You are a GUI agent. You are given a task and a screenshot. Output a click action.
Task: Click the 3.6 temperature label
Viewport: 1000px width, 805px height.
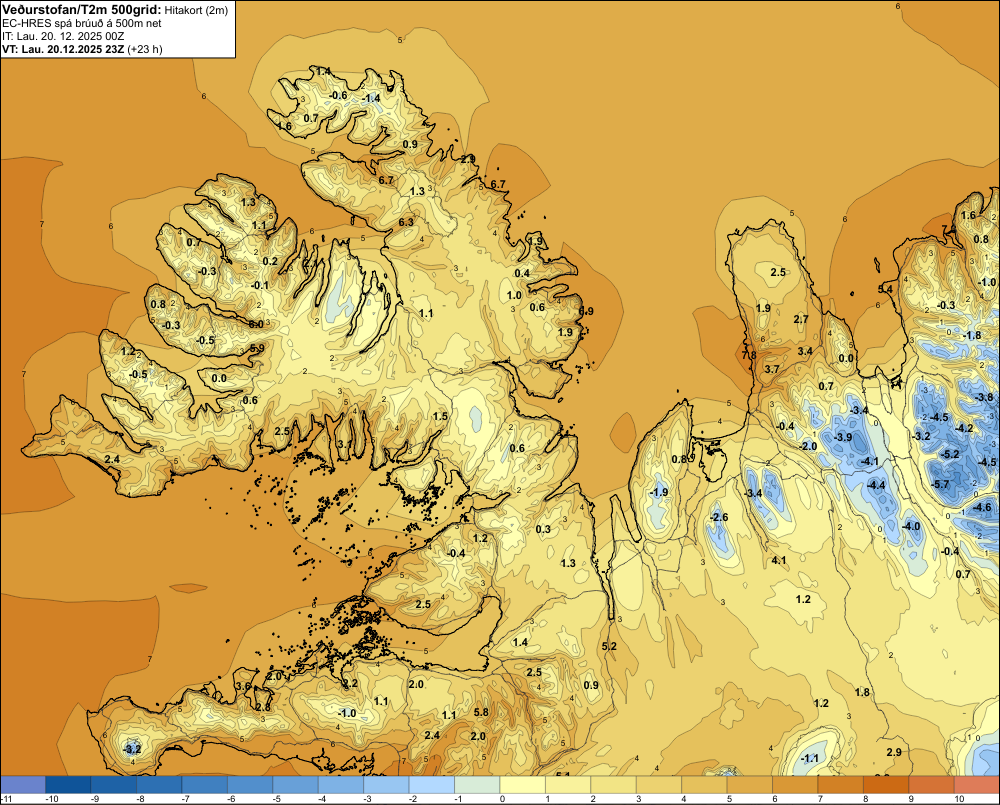point(243,686)
